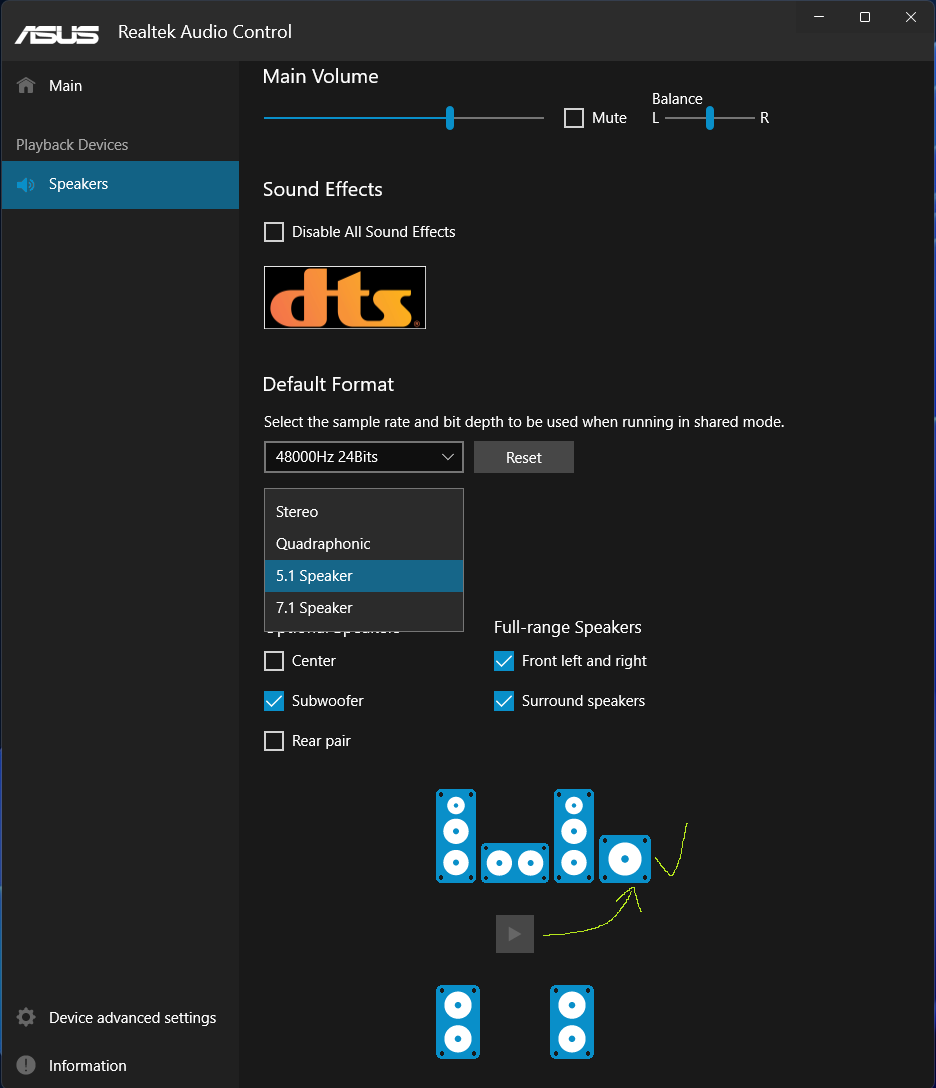Close the Realtek Audio Control window
This screenshot has width=936, height=1088.
pos(911,17)
